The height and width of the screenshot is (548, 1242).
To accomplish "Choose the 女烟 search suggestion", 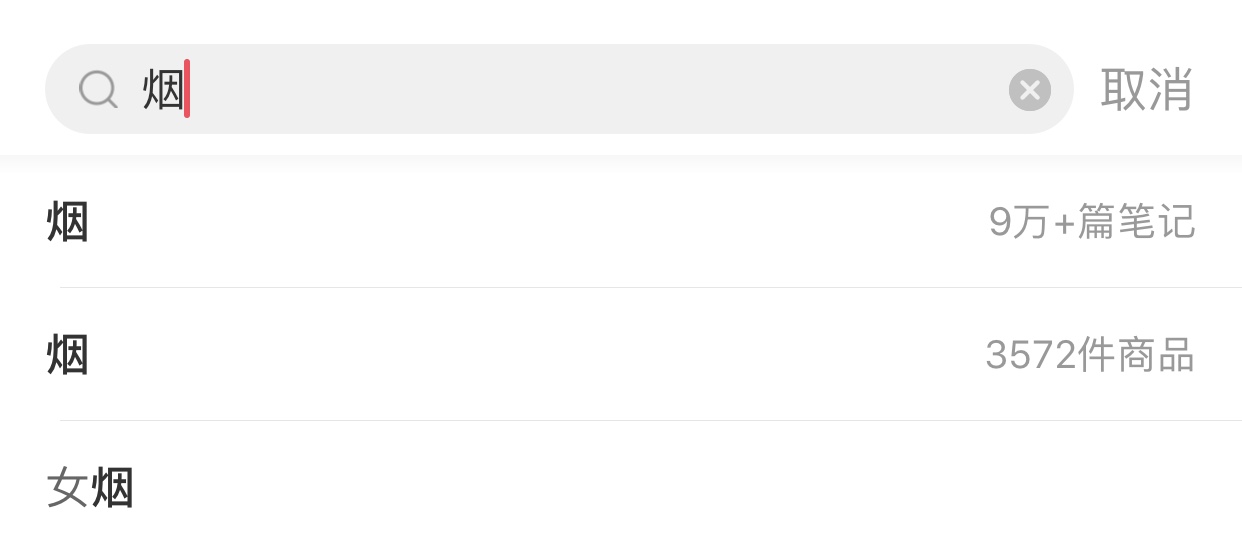I will tap(90, 488).
